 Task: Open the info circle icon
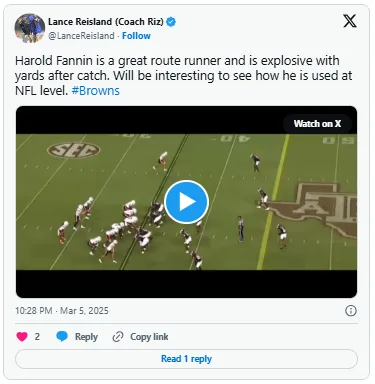(x=351, y=311)
